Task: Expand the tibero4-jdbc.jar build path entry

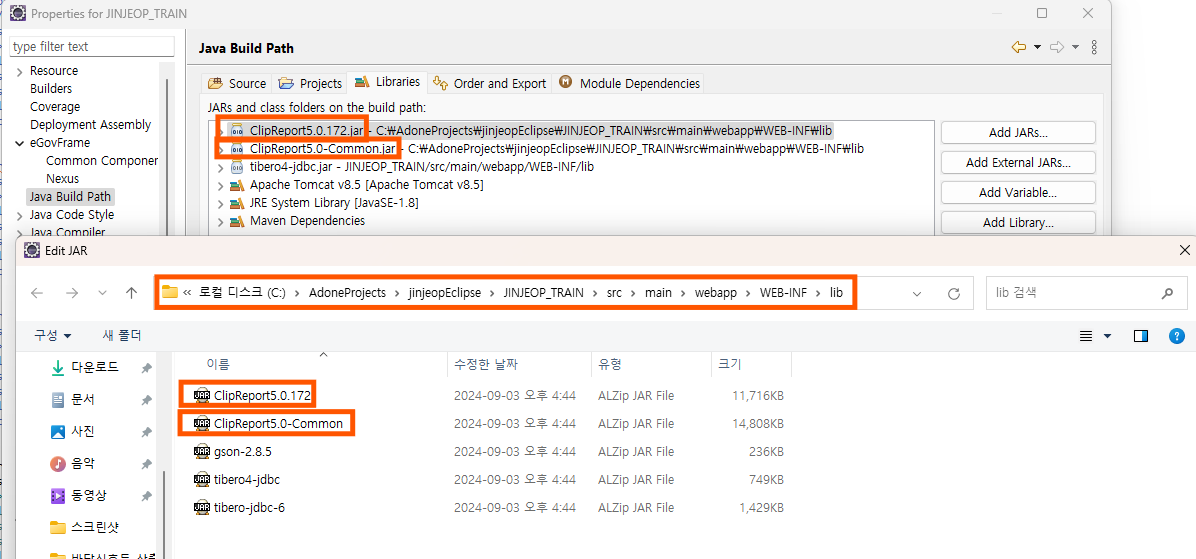Action: click(220, 166)
